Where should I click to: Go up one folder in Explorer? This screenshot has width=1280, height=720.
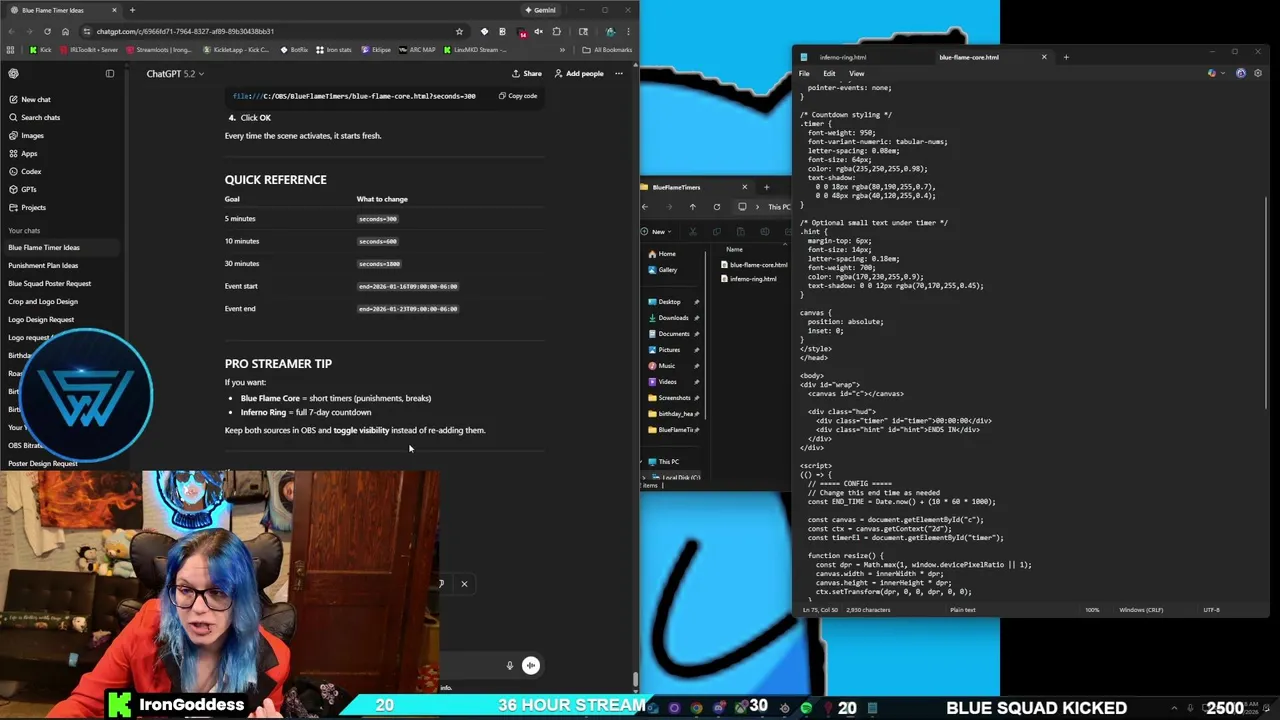point(692,207)
